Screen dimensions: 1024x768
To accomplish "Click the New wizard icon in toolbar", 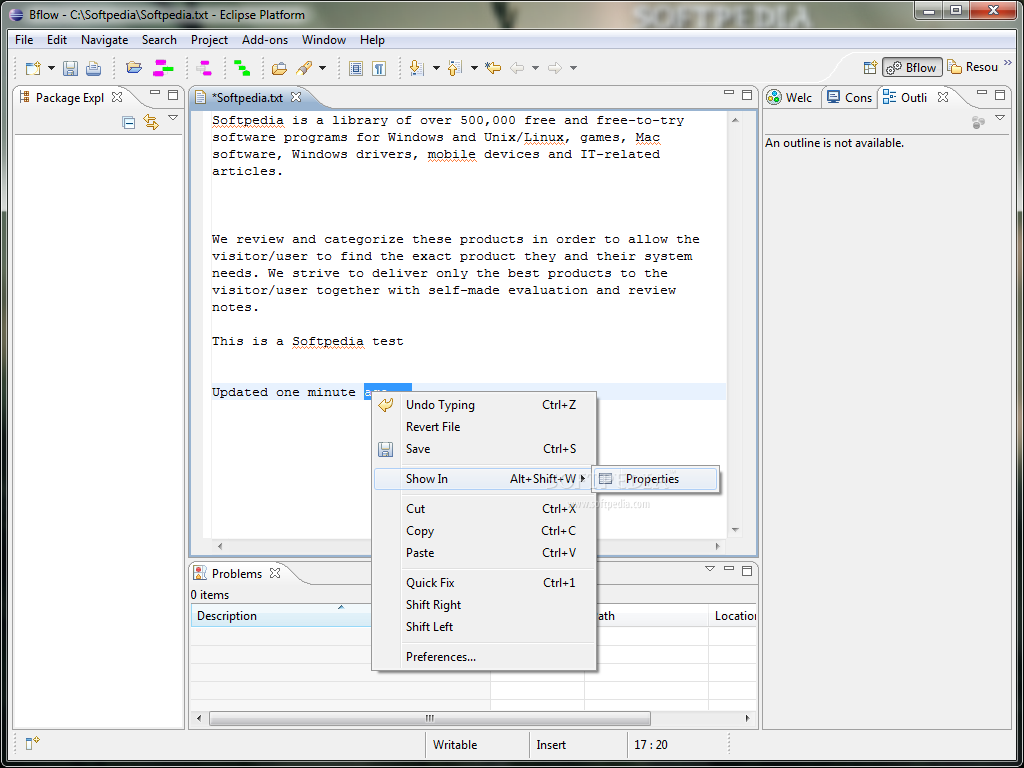I will (33, 68).
